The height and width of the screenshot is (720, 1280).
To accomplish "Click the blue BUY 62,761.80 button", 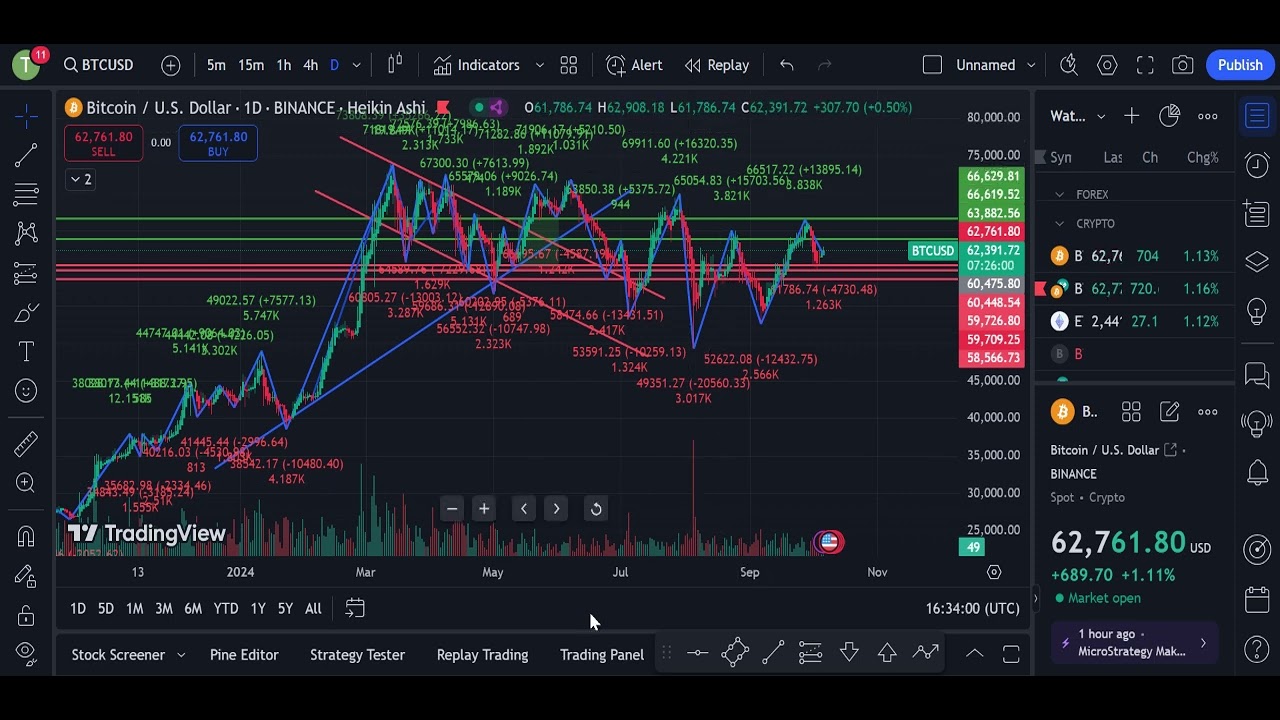I will [218, 144].
